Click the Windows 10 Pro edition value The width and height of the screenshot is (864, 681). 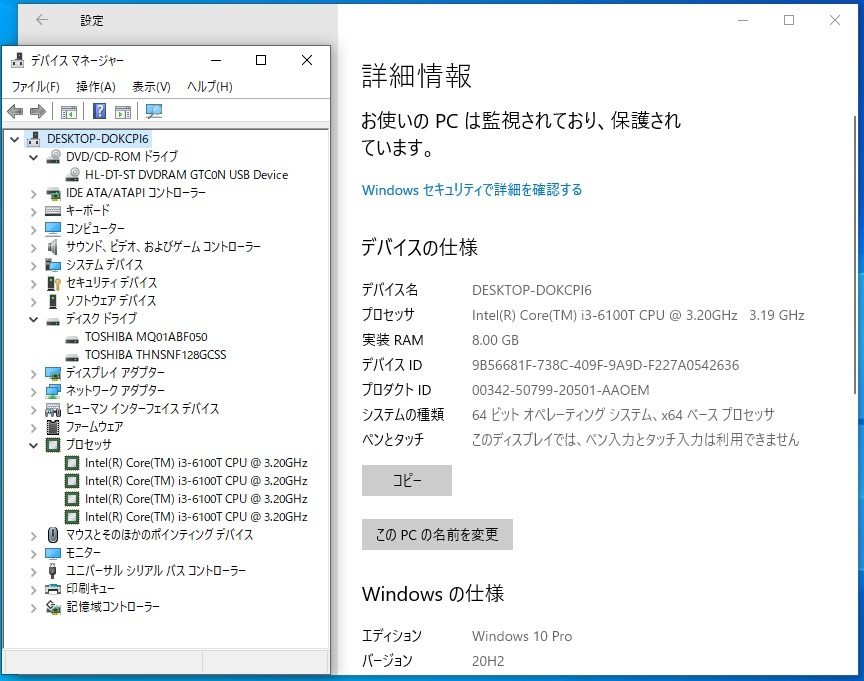tap(522, 636)
